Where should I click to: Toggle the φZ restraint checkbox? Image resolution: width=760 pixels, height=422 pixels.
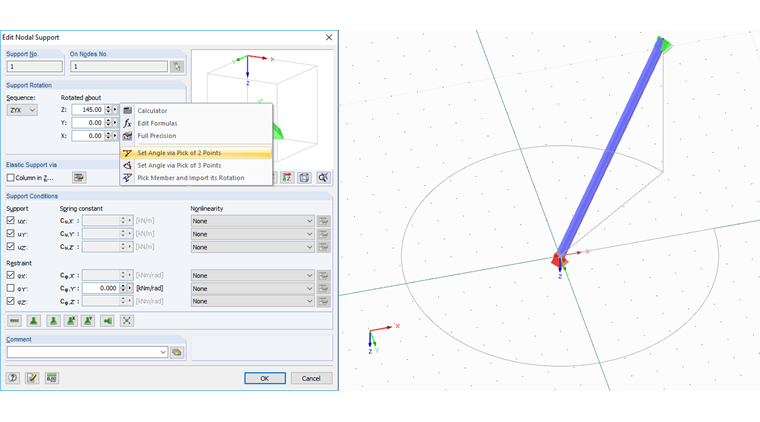(10, 301)
